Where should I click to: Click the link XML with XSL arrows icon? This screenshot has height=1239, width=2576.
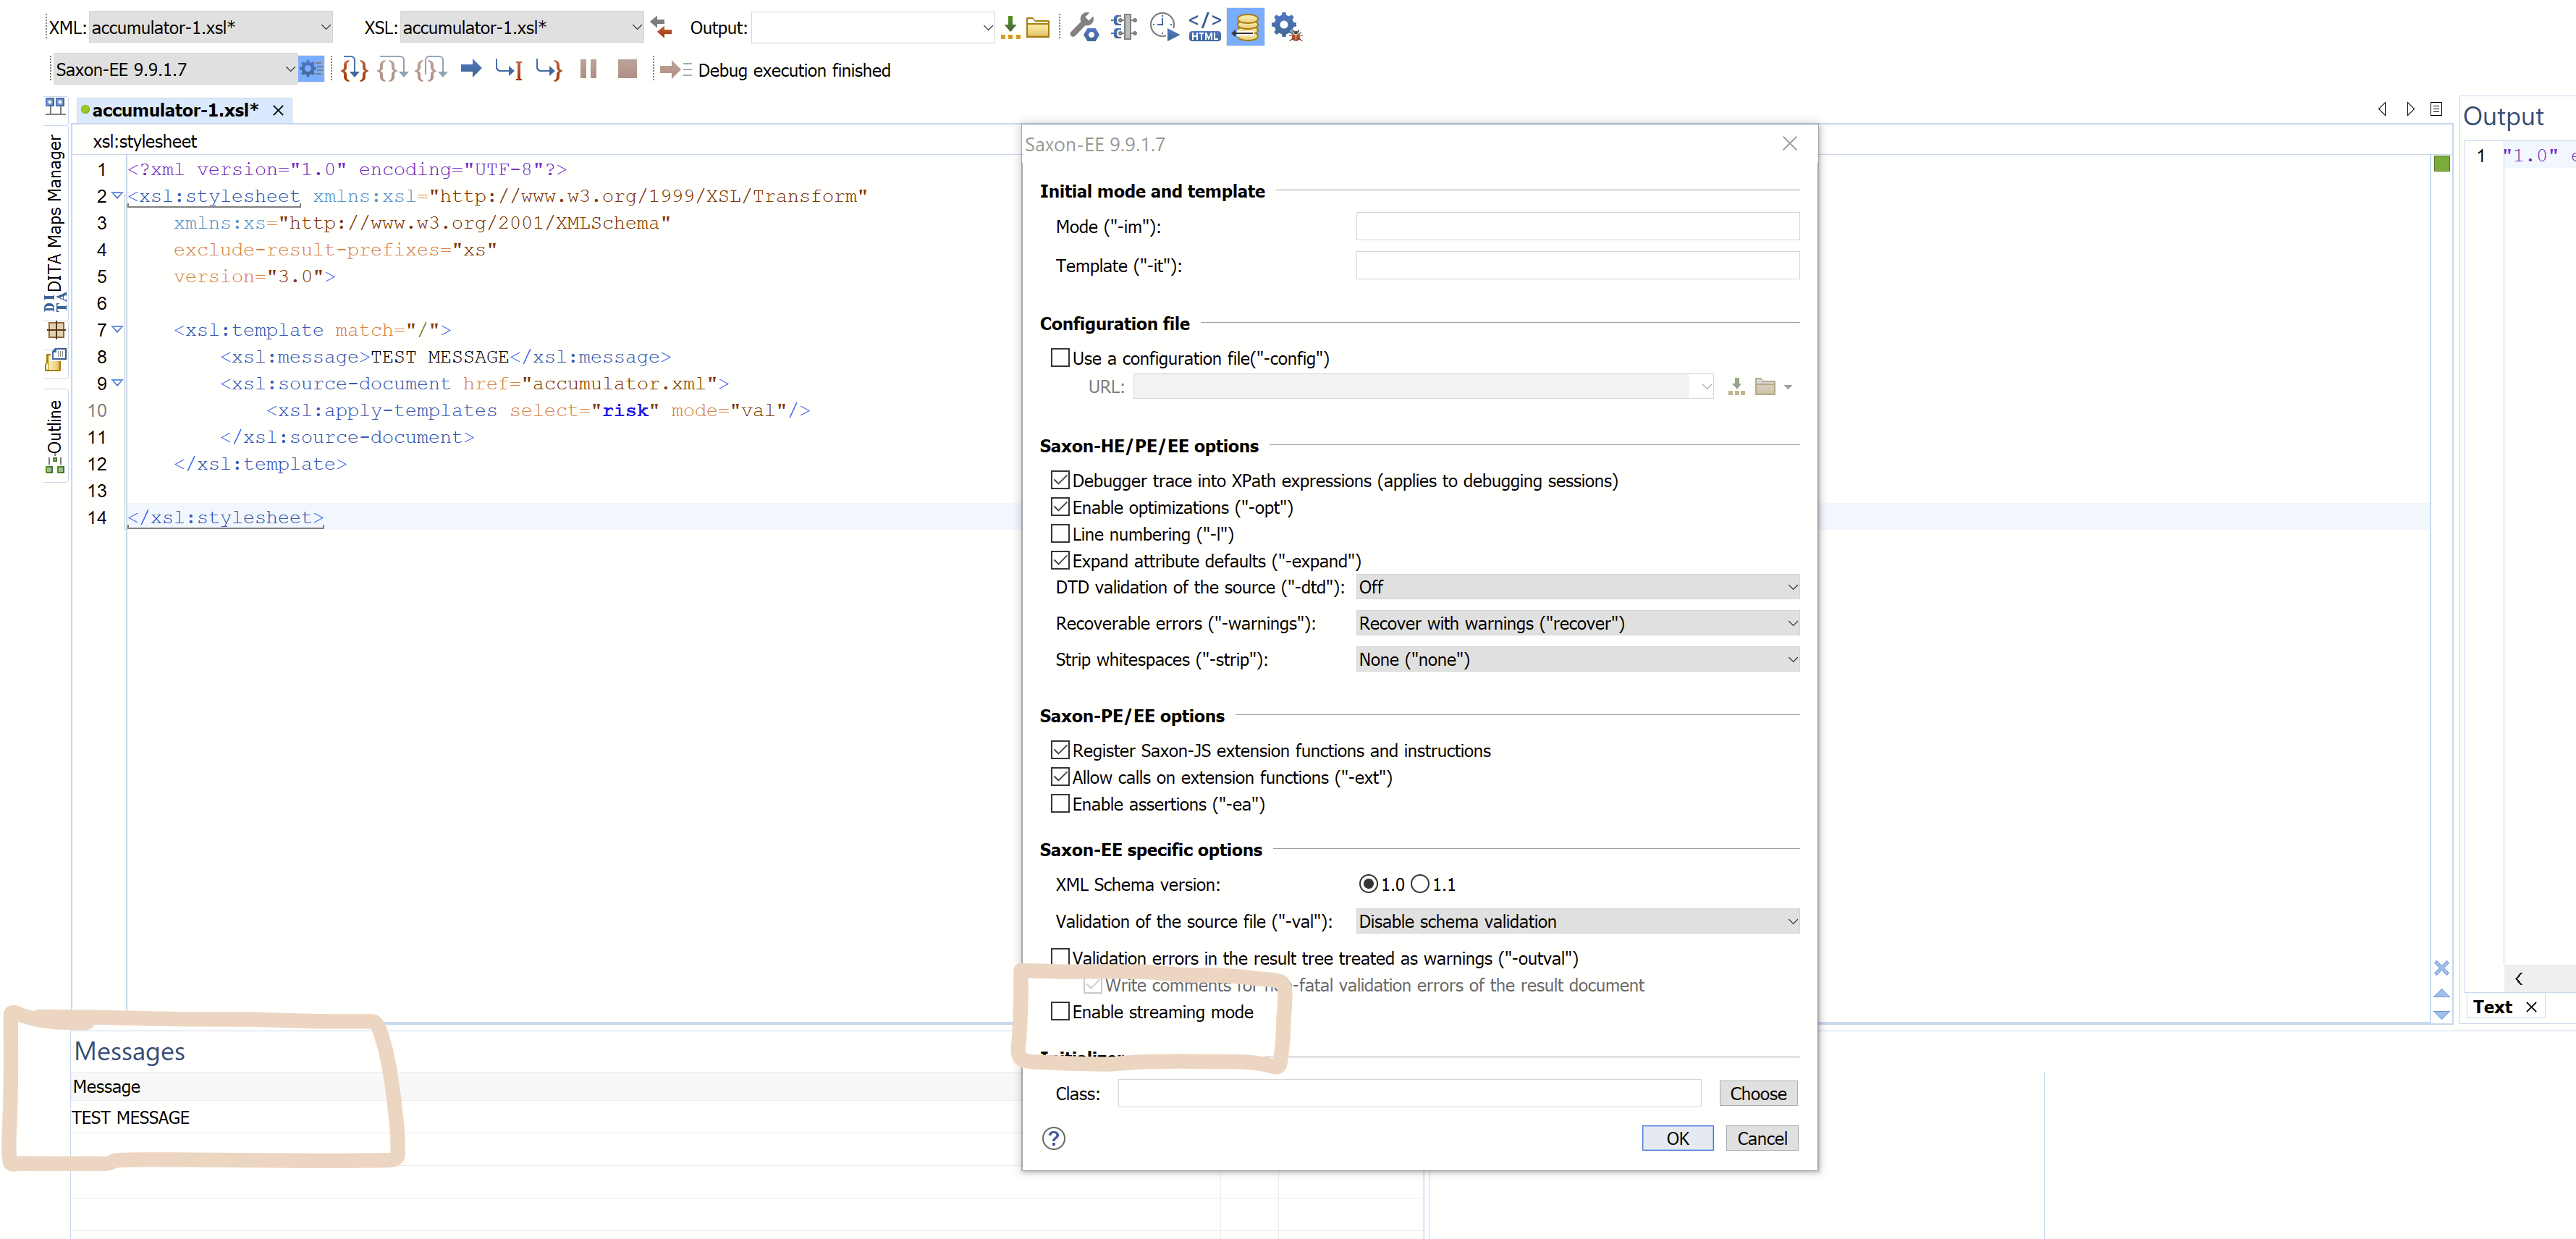[x=661, y=27]
